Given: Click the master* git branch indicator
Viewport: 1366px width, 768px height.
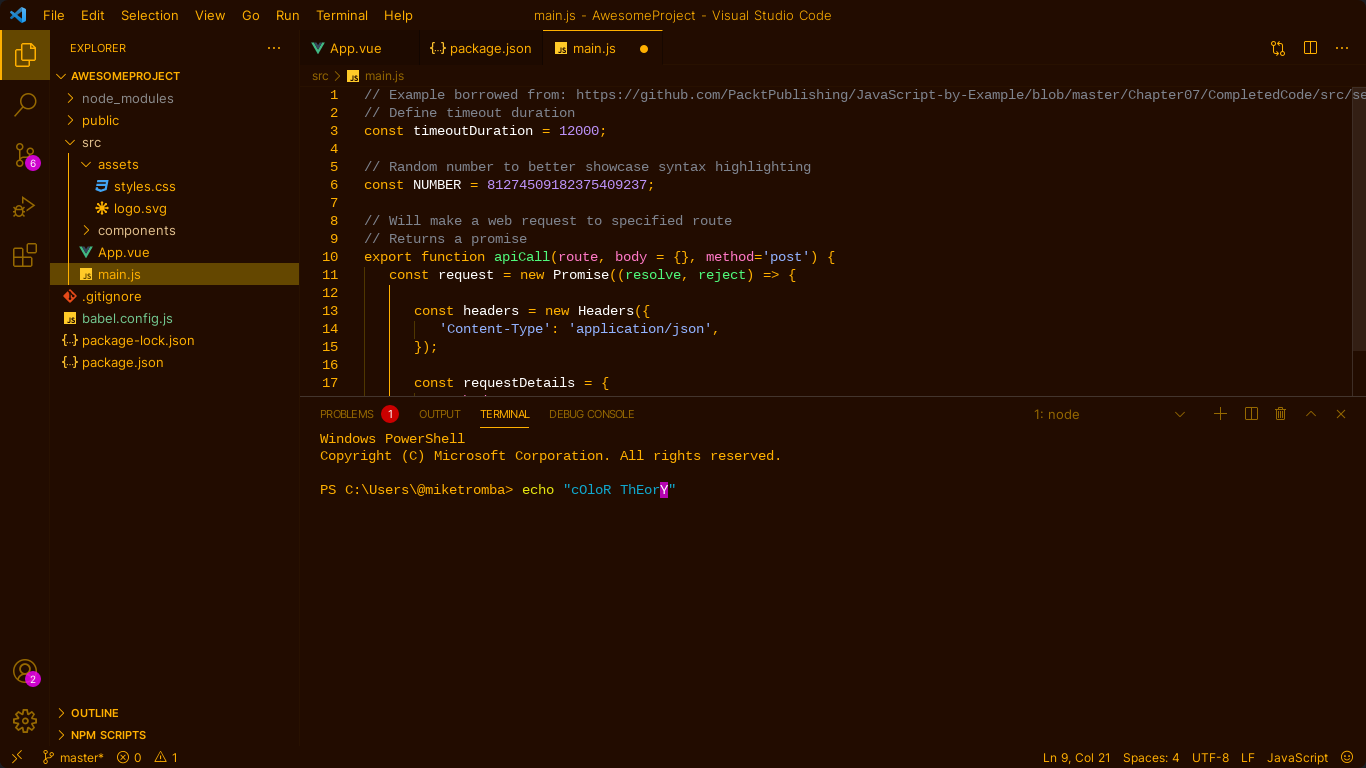Looking at the screenshot, I should (x=73, y=758).
